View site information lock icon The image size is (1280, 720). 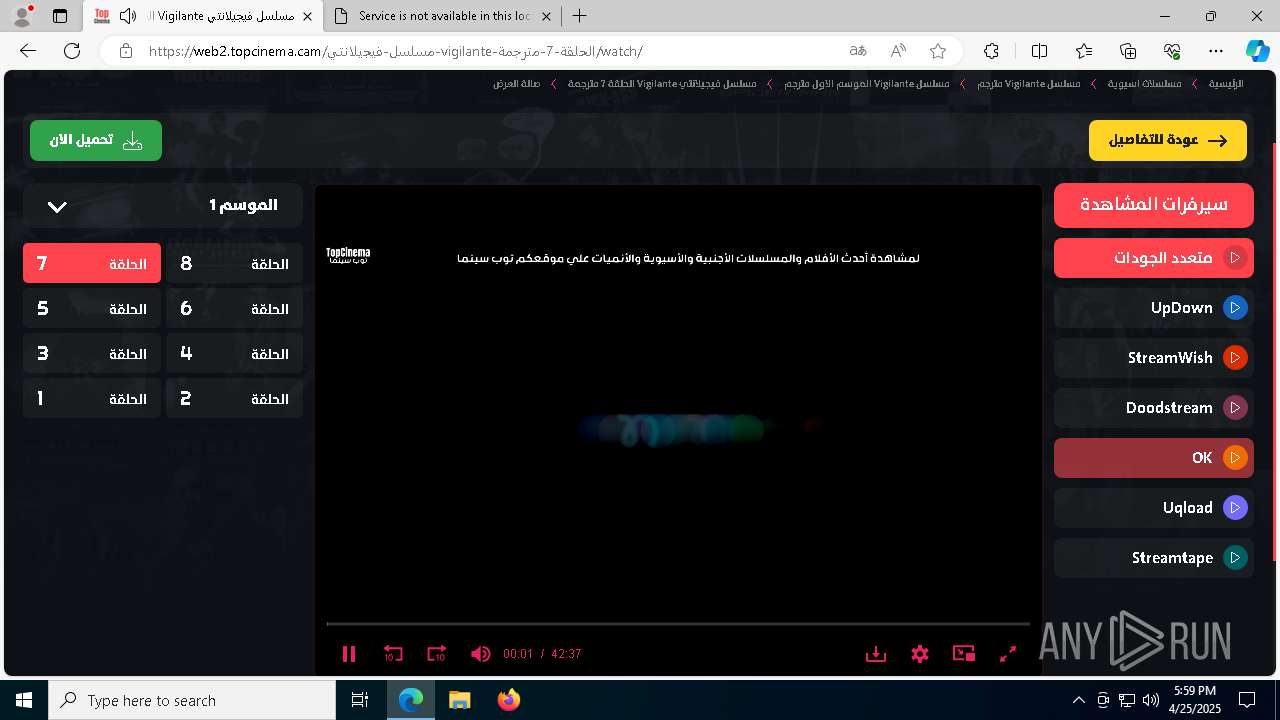(125, 51)
